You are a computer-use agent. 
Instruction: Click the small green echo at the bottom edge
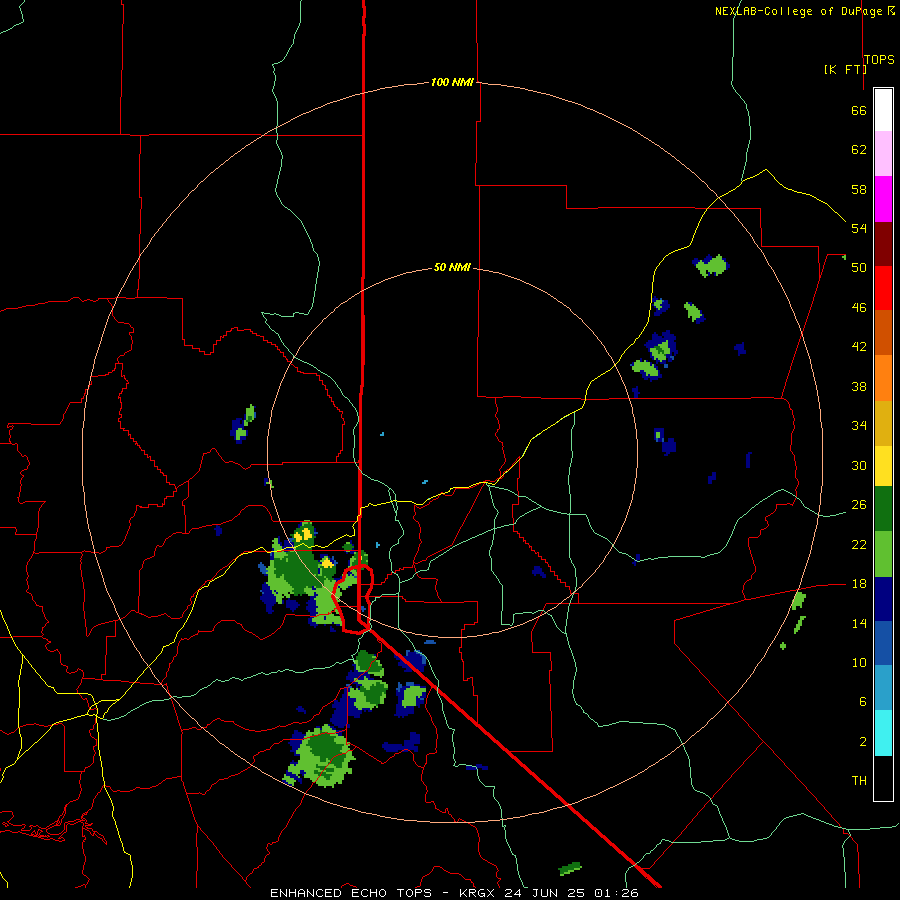pyautogui.click(x=570, y=868)
